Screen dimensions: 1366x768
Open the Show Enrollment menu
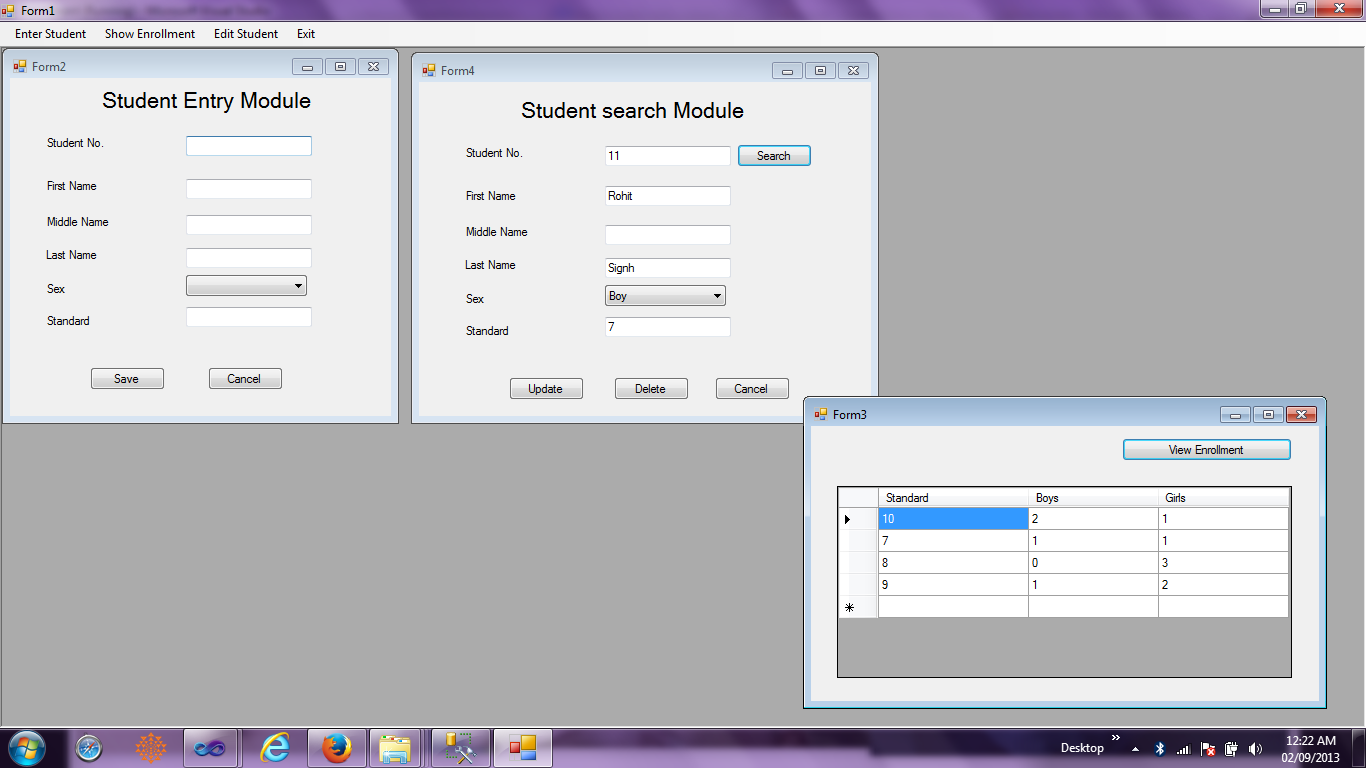[150, 33]
